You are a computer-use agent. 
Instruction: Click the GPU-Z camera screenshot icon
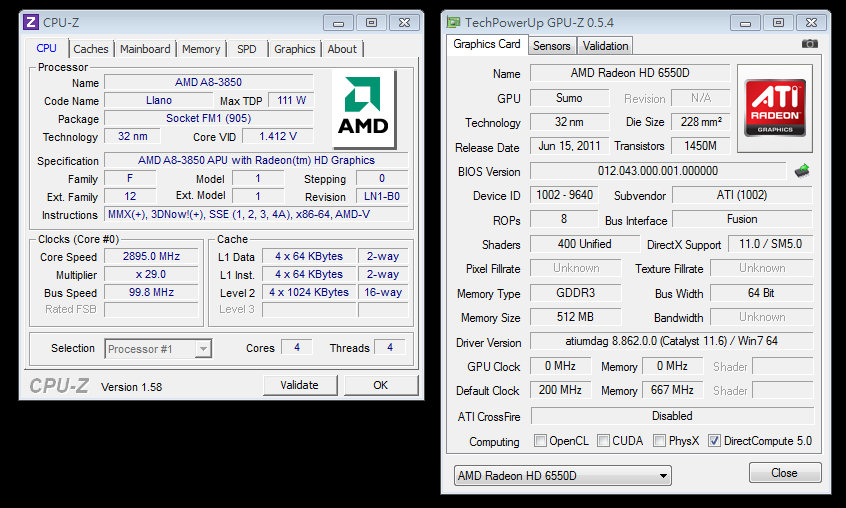[809, 44]
